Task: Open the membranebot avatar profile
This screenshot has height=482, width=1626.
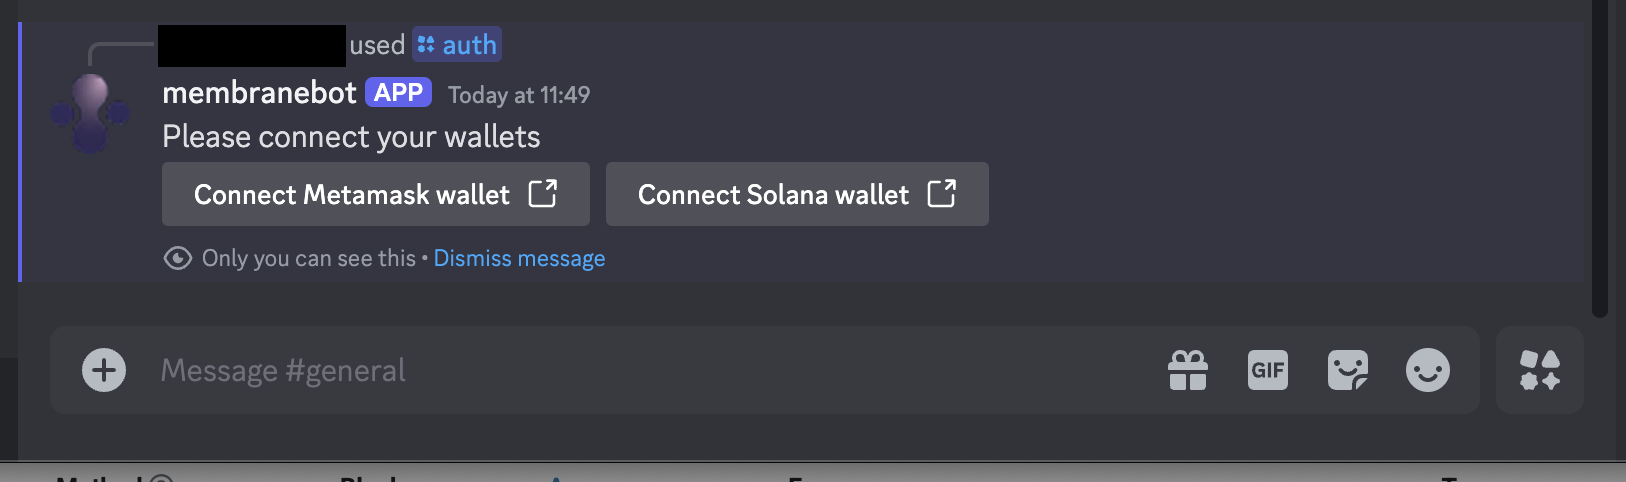Action: pos(90,113)
